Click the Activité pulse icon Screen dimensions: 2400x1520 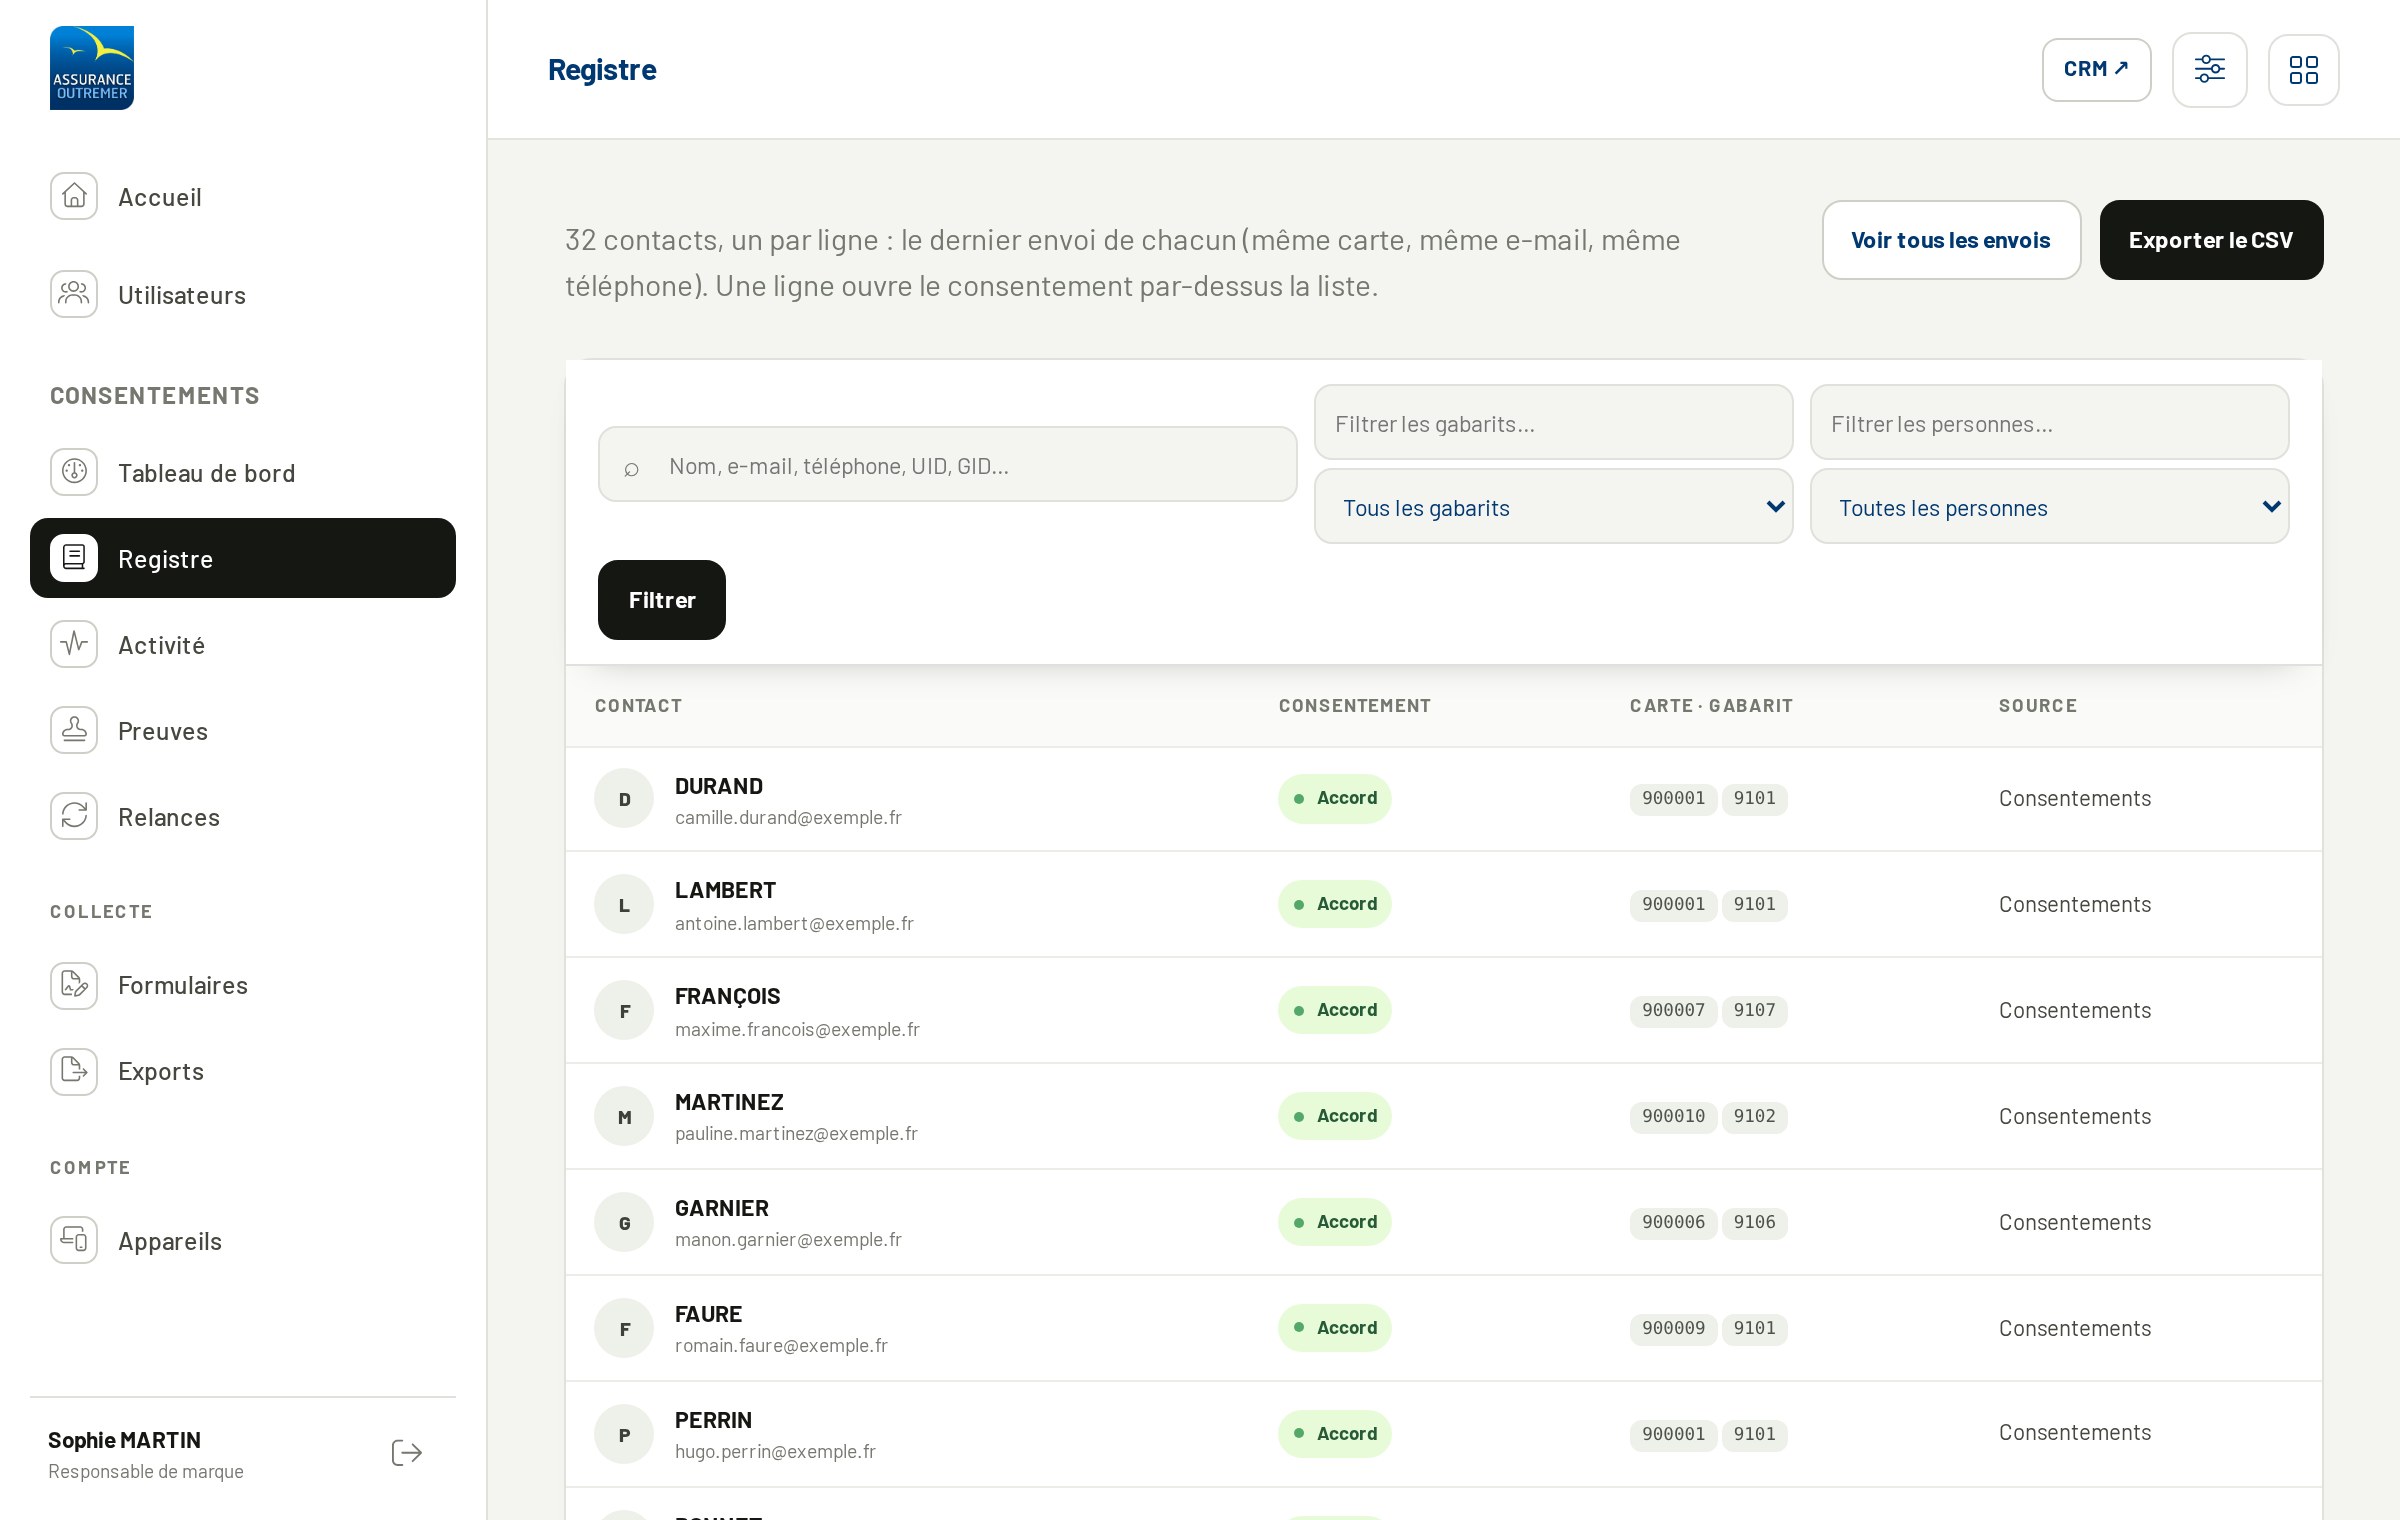pyautogui.click(x=74, y=644)
